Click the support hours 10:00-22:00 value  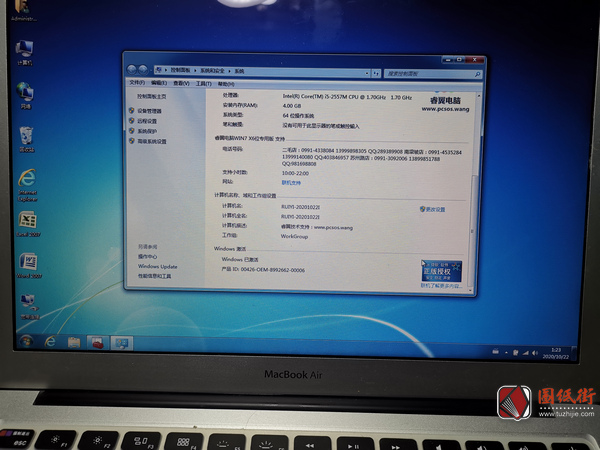pos(295,173)
